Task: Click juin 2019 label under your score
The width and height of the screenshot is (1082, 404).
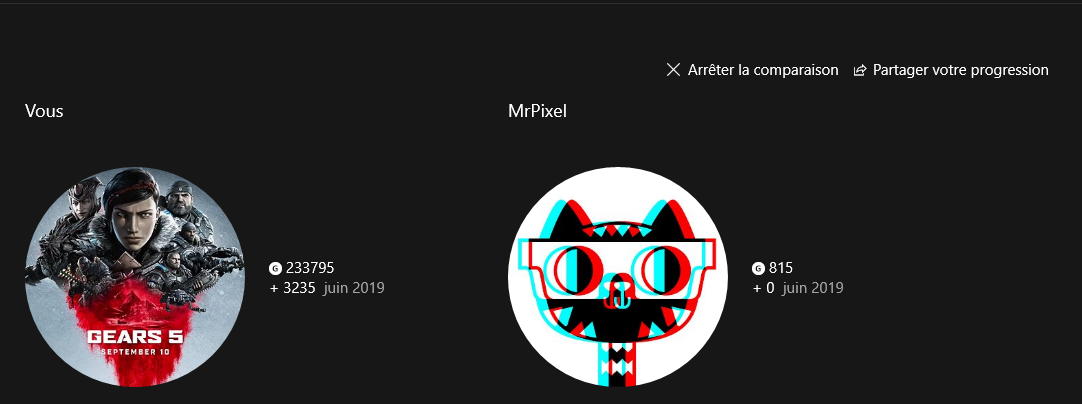Action: [x=353, y=287]
